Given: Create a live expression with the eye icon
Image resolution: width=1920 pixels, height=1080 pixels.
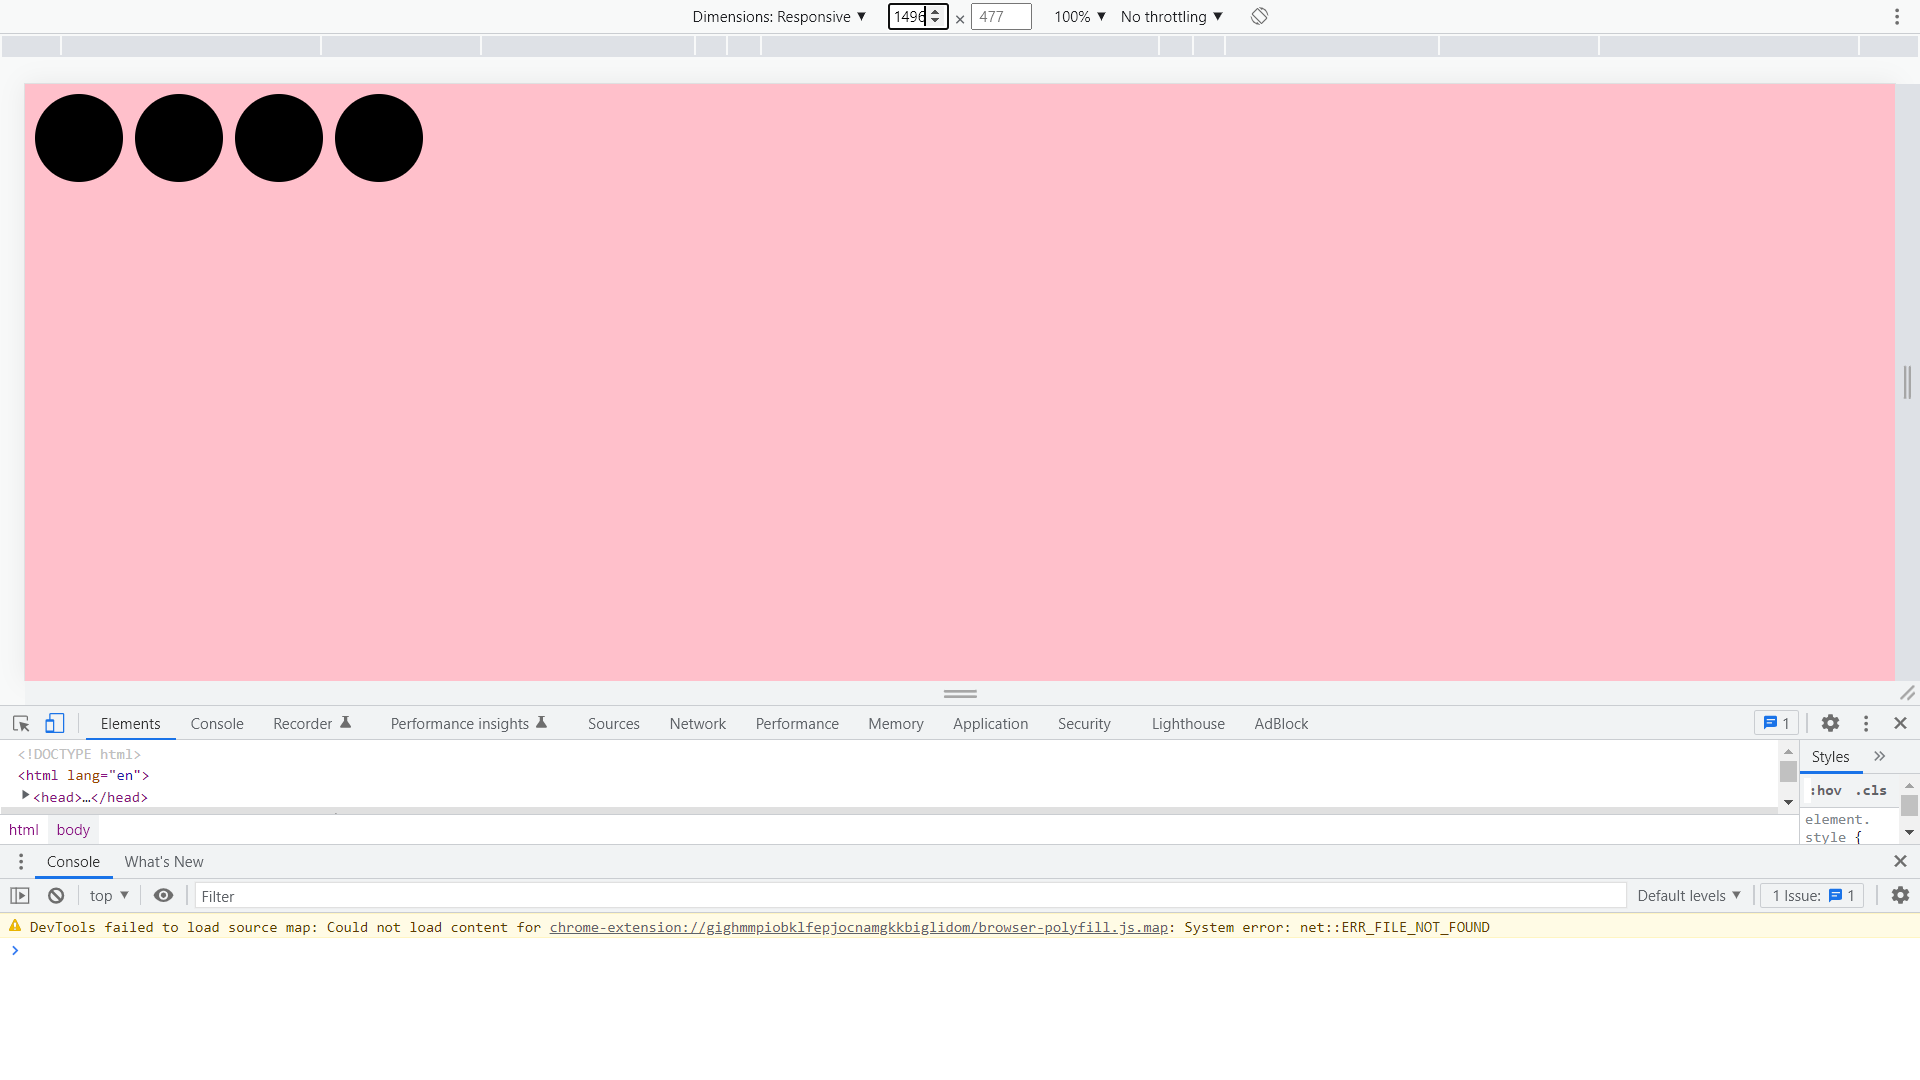Looking at the screenshot, I should pos(163,896).
